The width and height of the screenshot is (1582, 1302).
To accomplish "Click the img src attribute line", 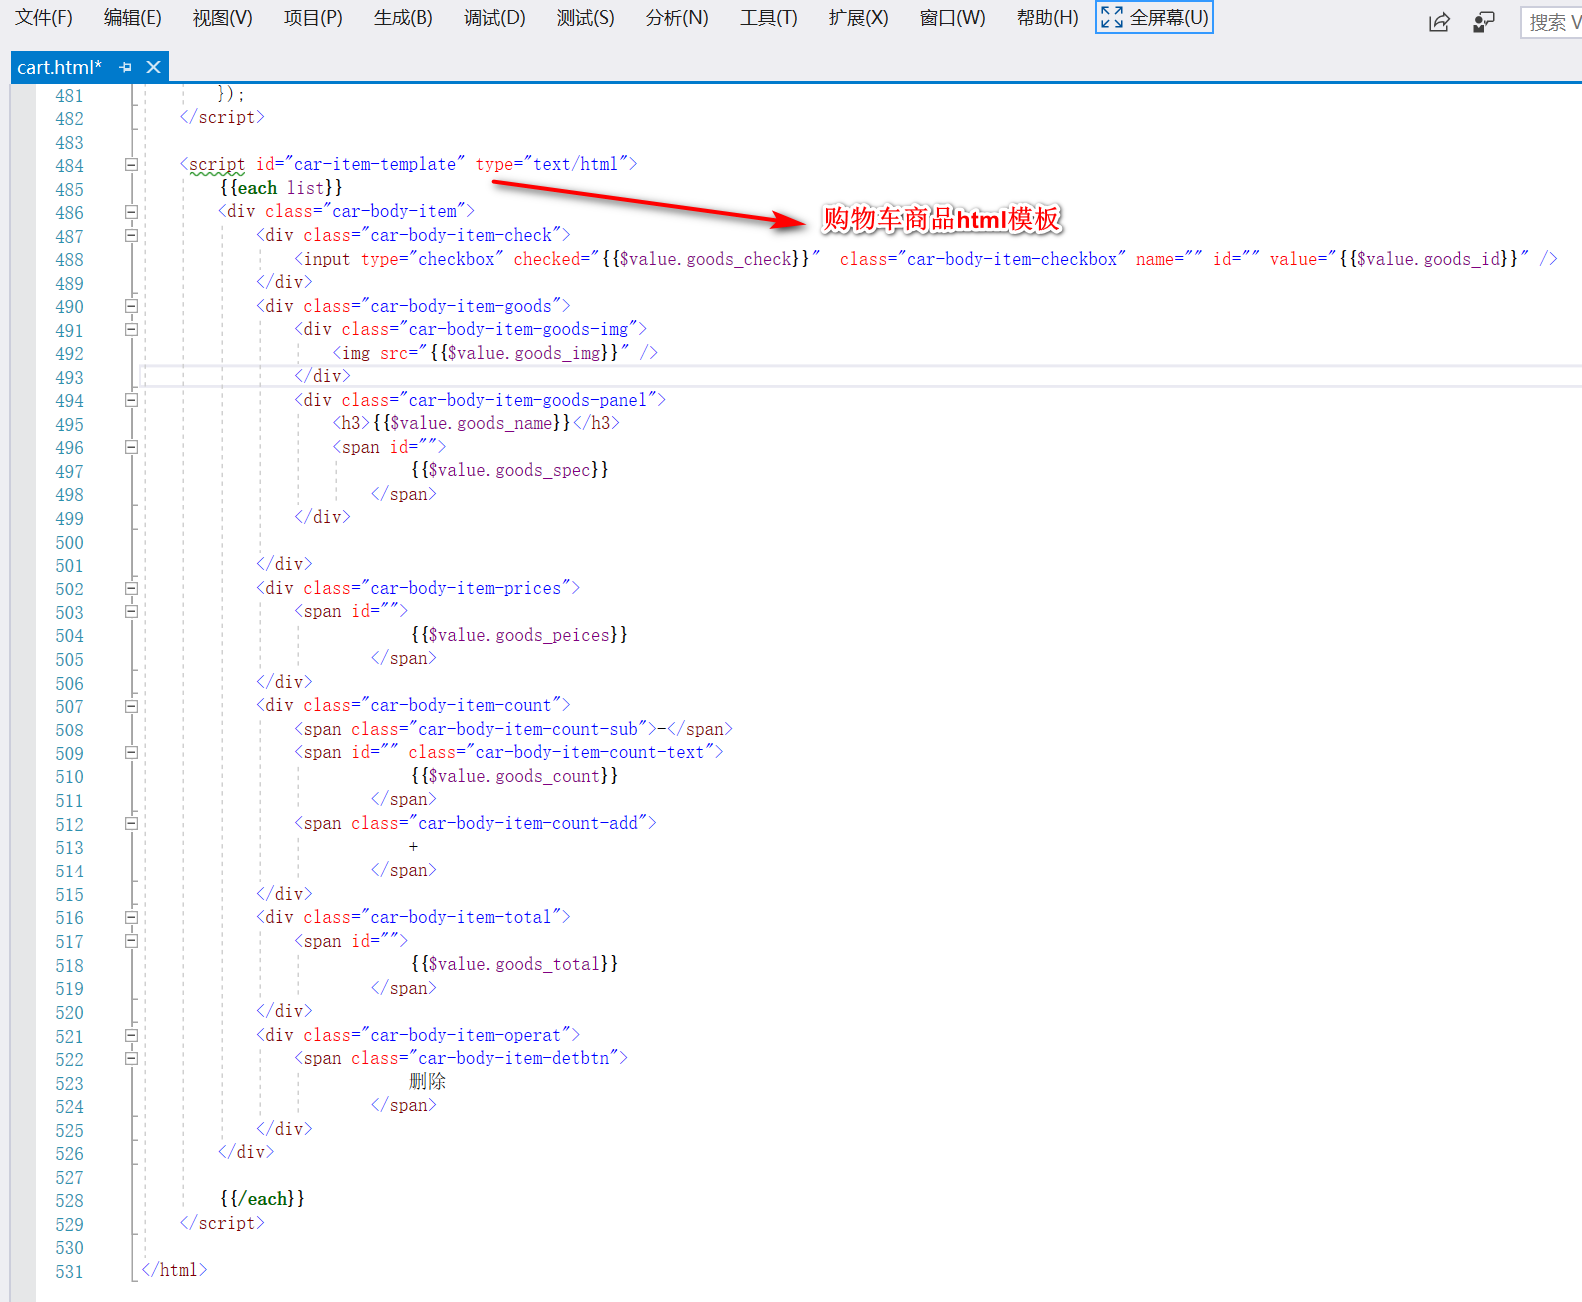I will pos(495,353).
